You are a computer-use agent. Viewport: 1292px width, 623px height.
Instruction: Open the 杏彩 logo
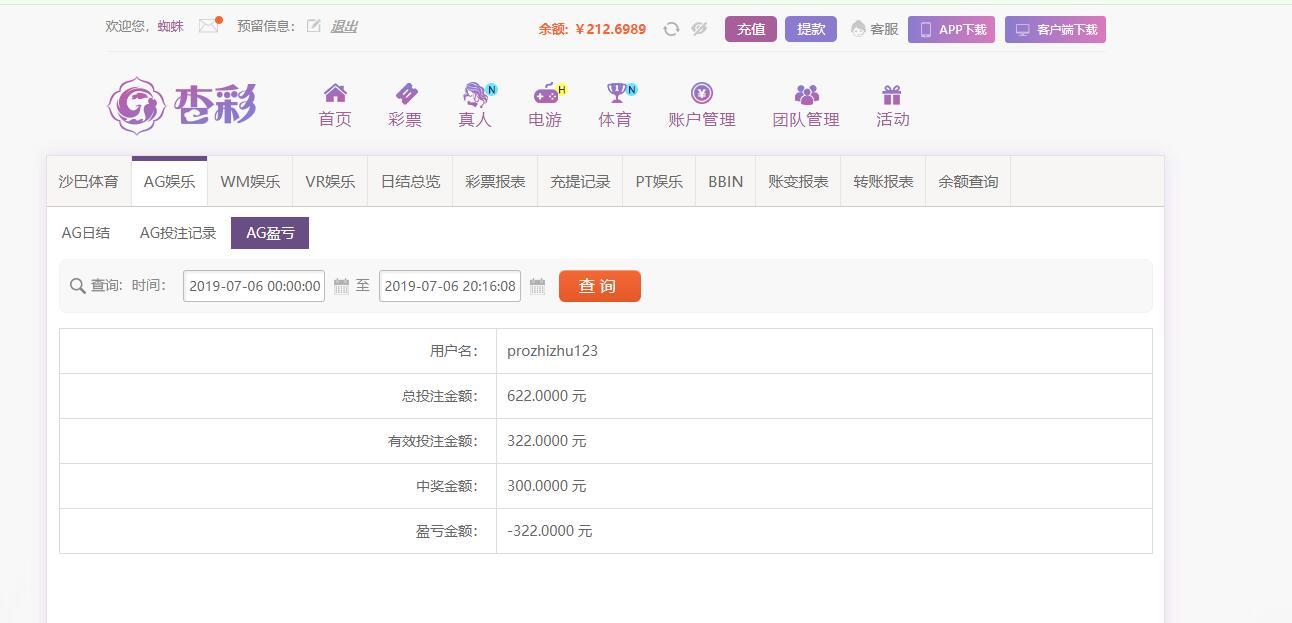pyautogui.click(x=182, y=105)
